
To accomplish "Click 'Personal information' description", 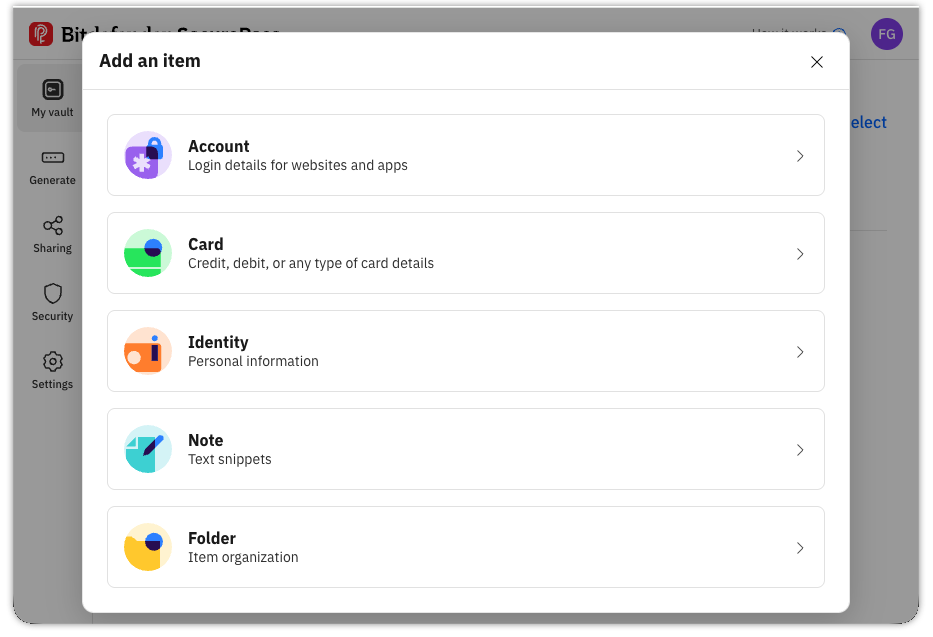I will coord(253,362).
